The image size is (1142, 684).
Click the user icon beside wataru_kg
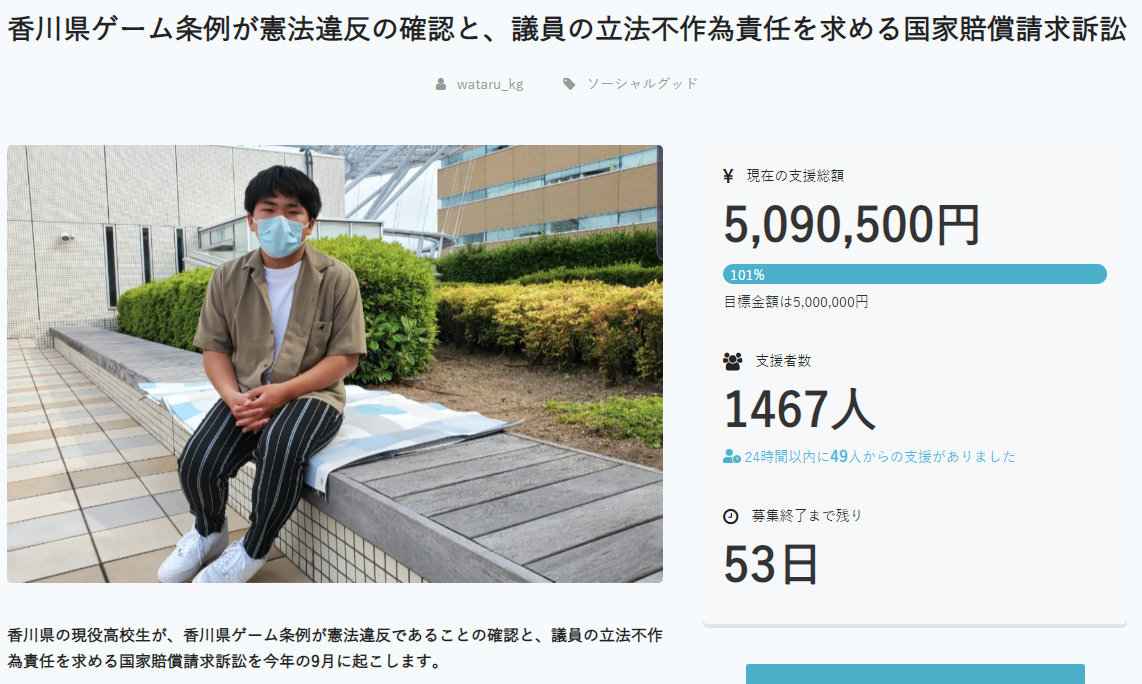441,84
